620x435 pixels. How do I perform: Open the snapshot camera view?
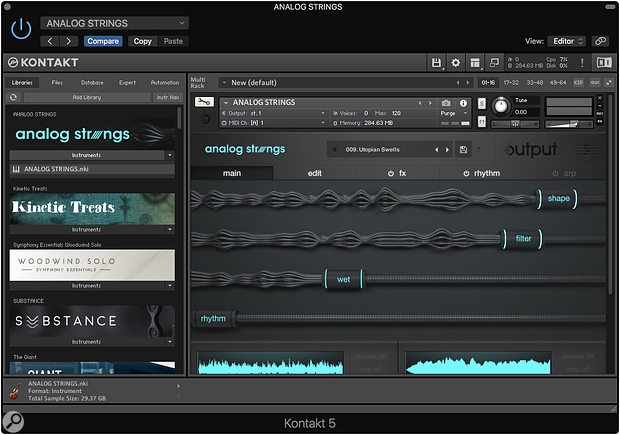coord(446,103)
